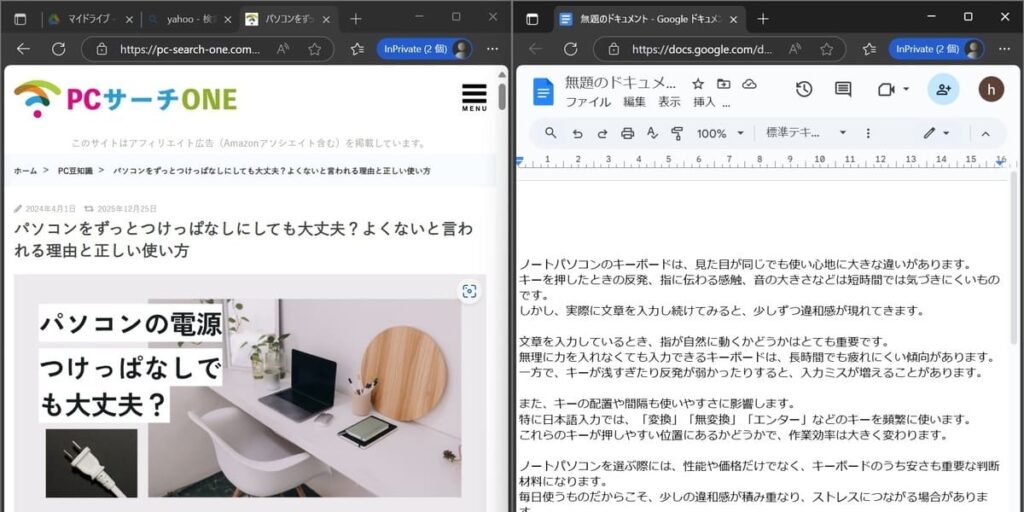
Task: Open read aloud in right browser
Action: click(795, 49)
